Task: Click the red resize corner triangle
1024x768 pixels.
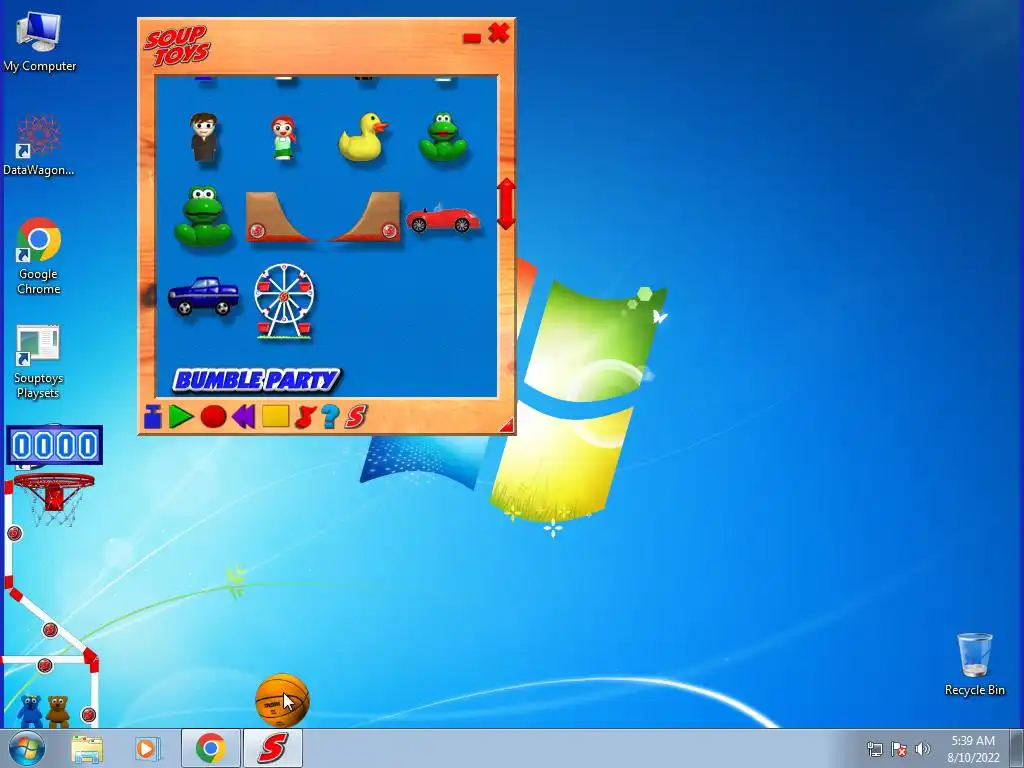Action: point(507,426)
